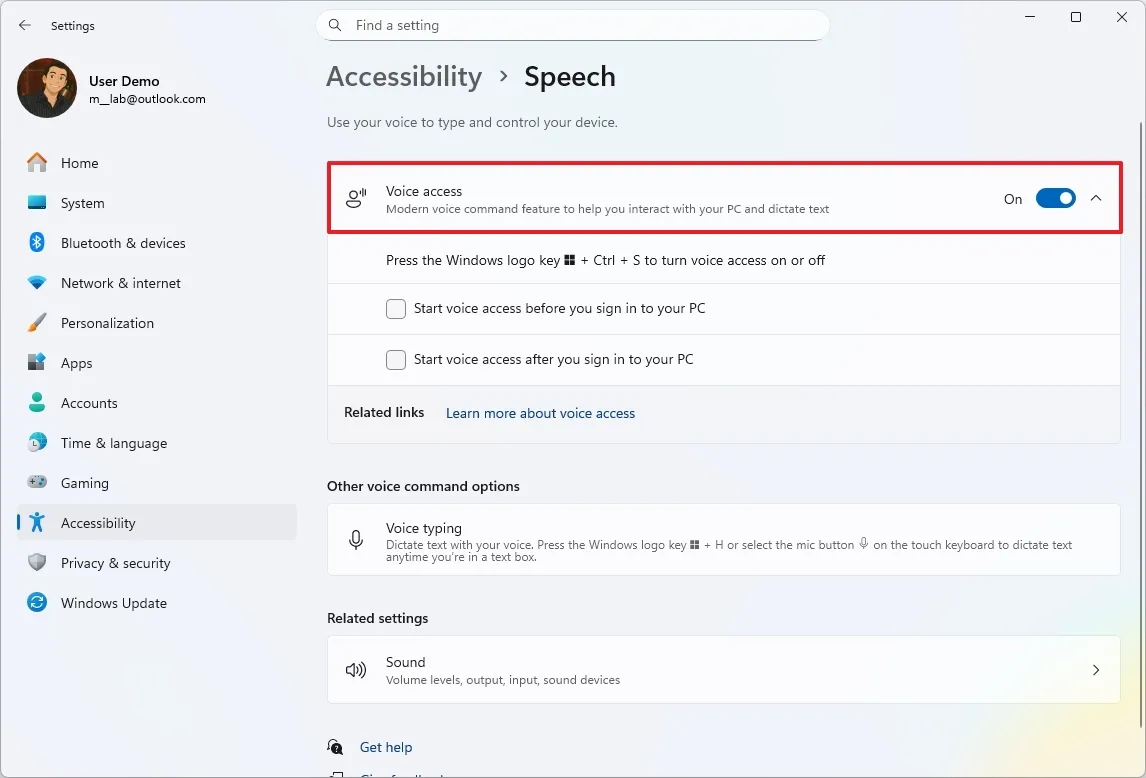Open Gaming settings

[85, 483]
